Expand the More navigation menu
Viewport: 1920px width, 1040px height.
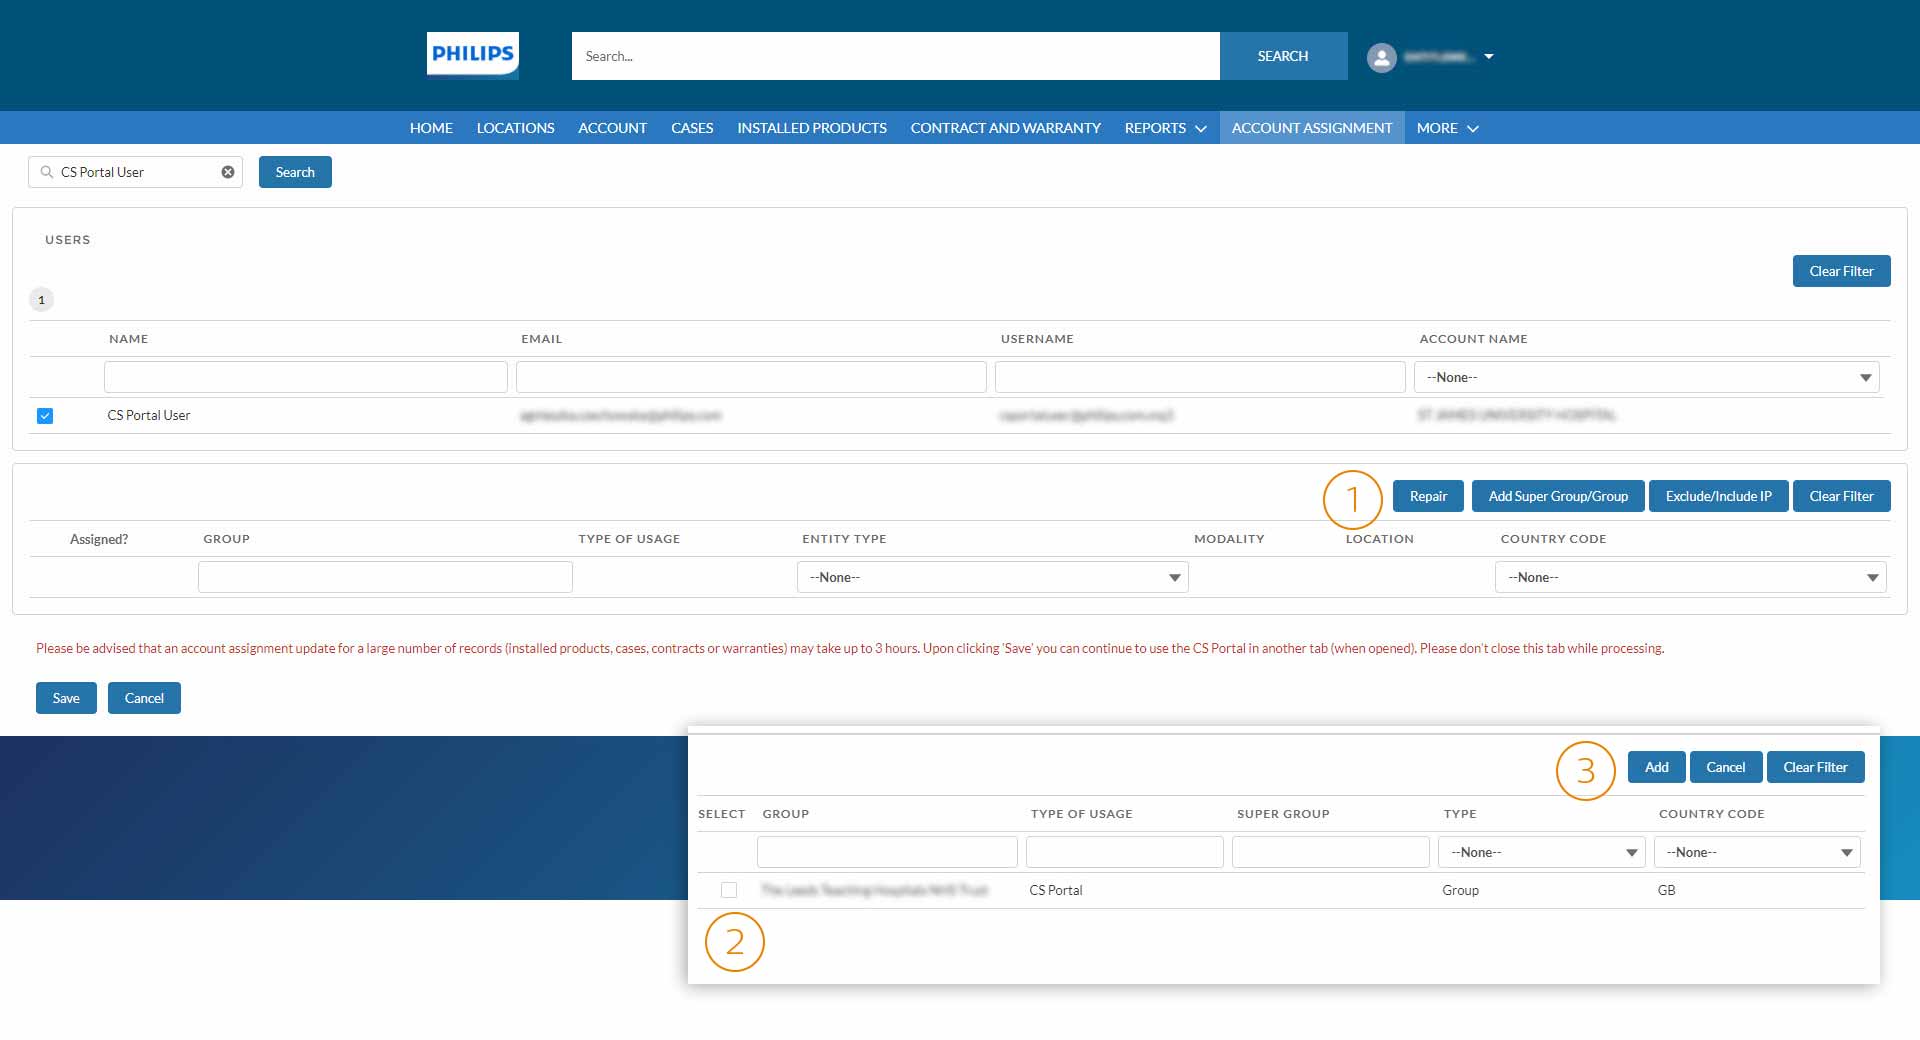click(1446, 128)
